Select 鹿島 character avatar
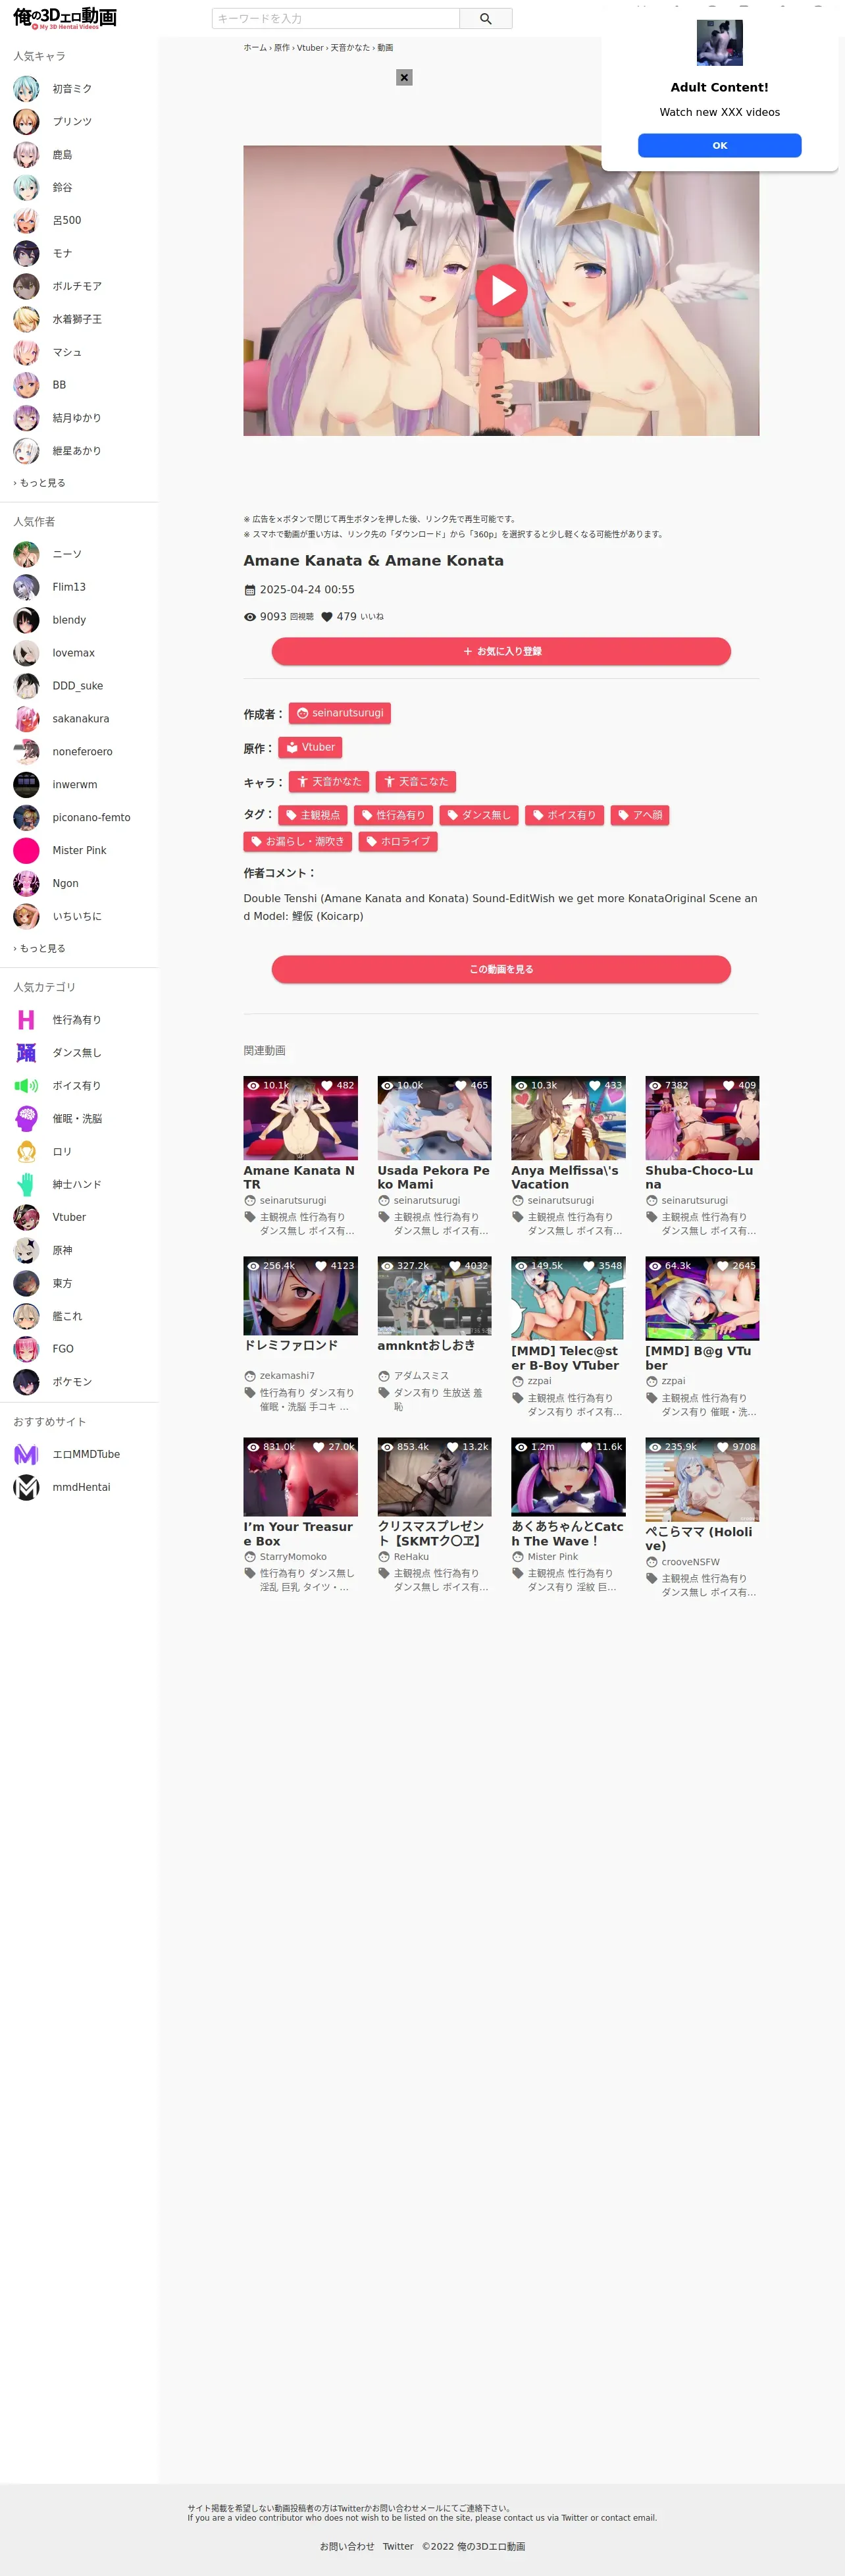845x2576 pixels. tap(26, 155)
